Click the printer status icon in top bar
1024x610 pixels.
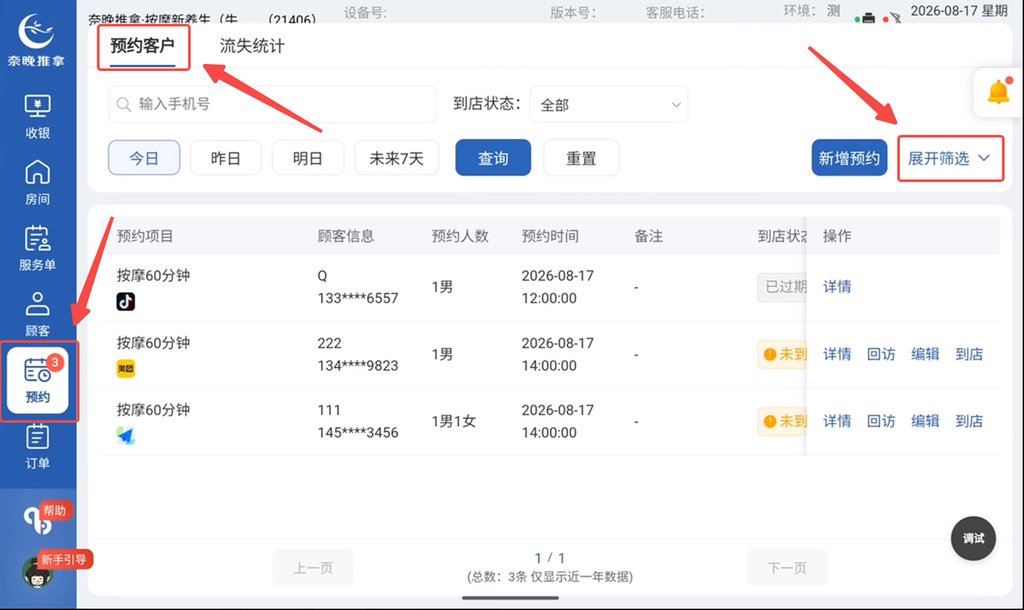pyautogui.click(x=868, y=18)
